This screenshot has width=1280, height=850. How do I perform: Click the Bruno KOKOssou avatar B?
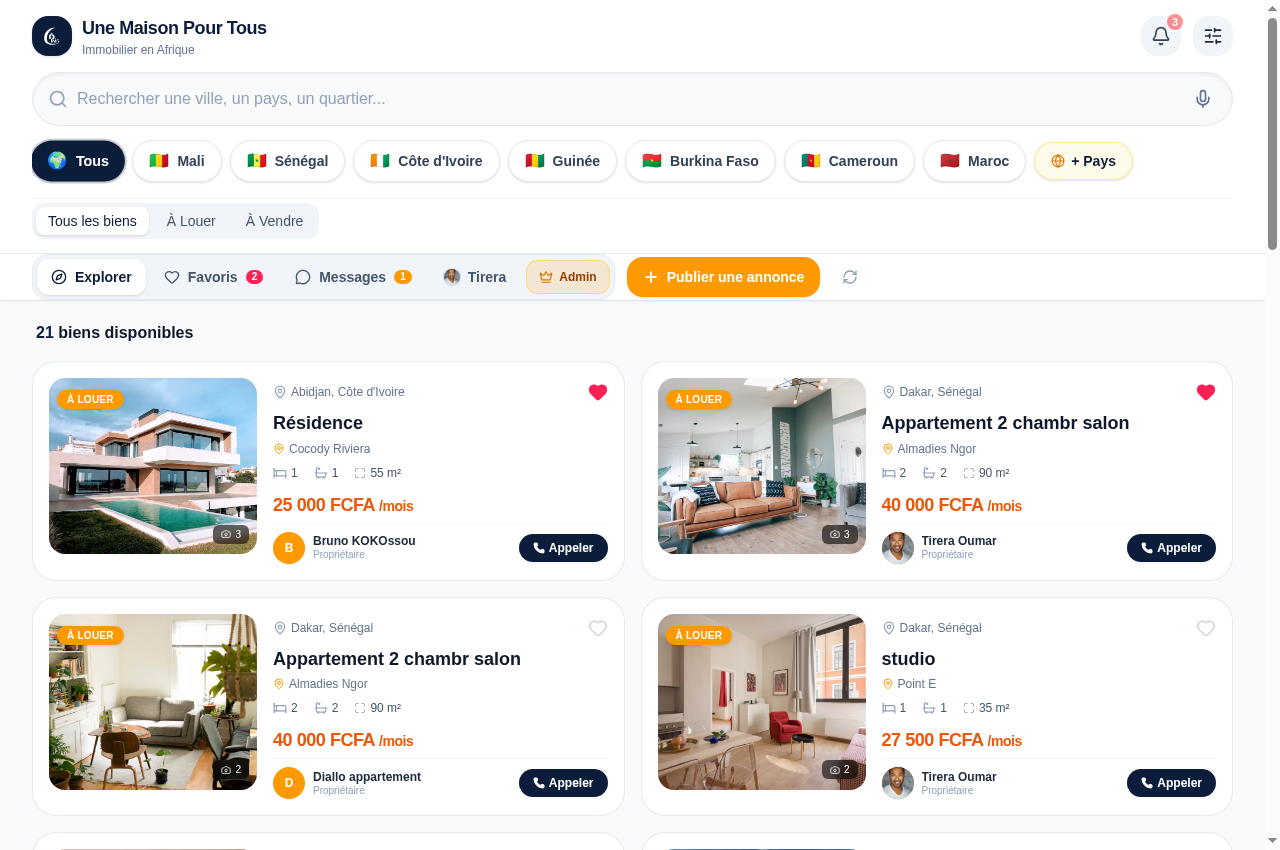coord(289,548)
